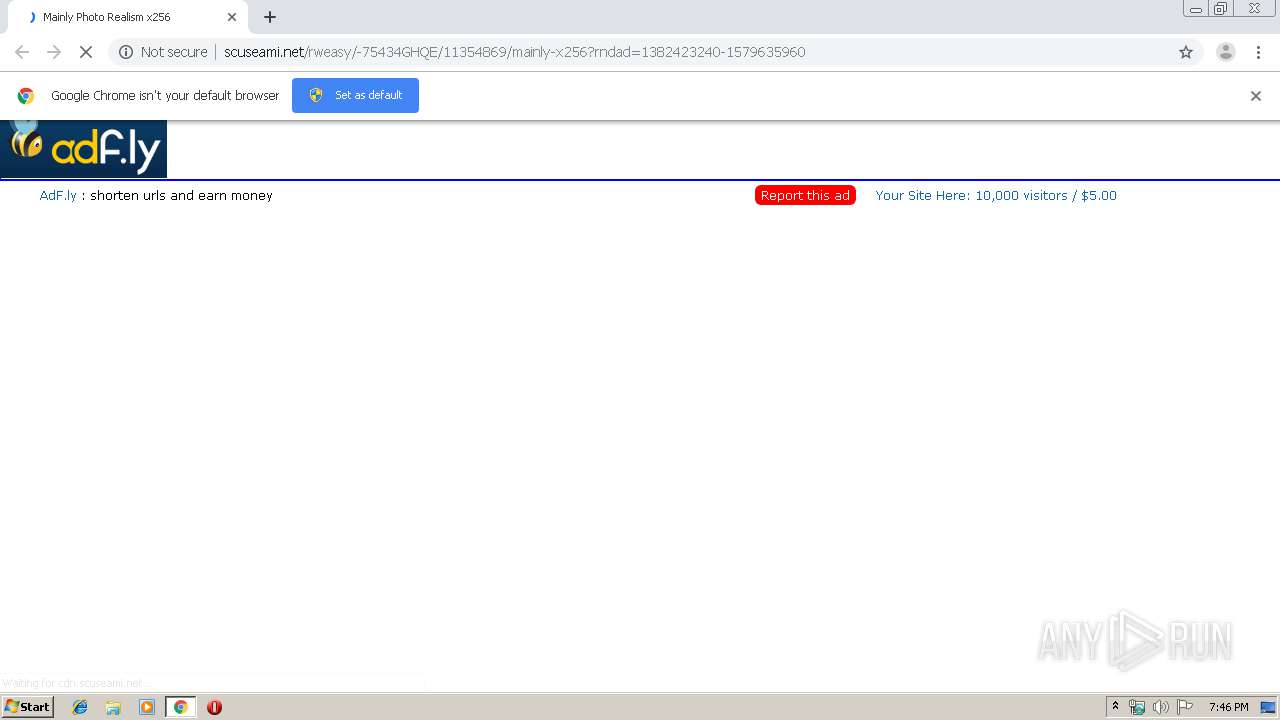Screen dimensions: 1280x720
Task: Open Your Site Here advertising link
Action: 996,196
